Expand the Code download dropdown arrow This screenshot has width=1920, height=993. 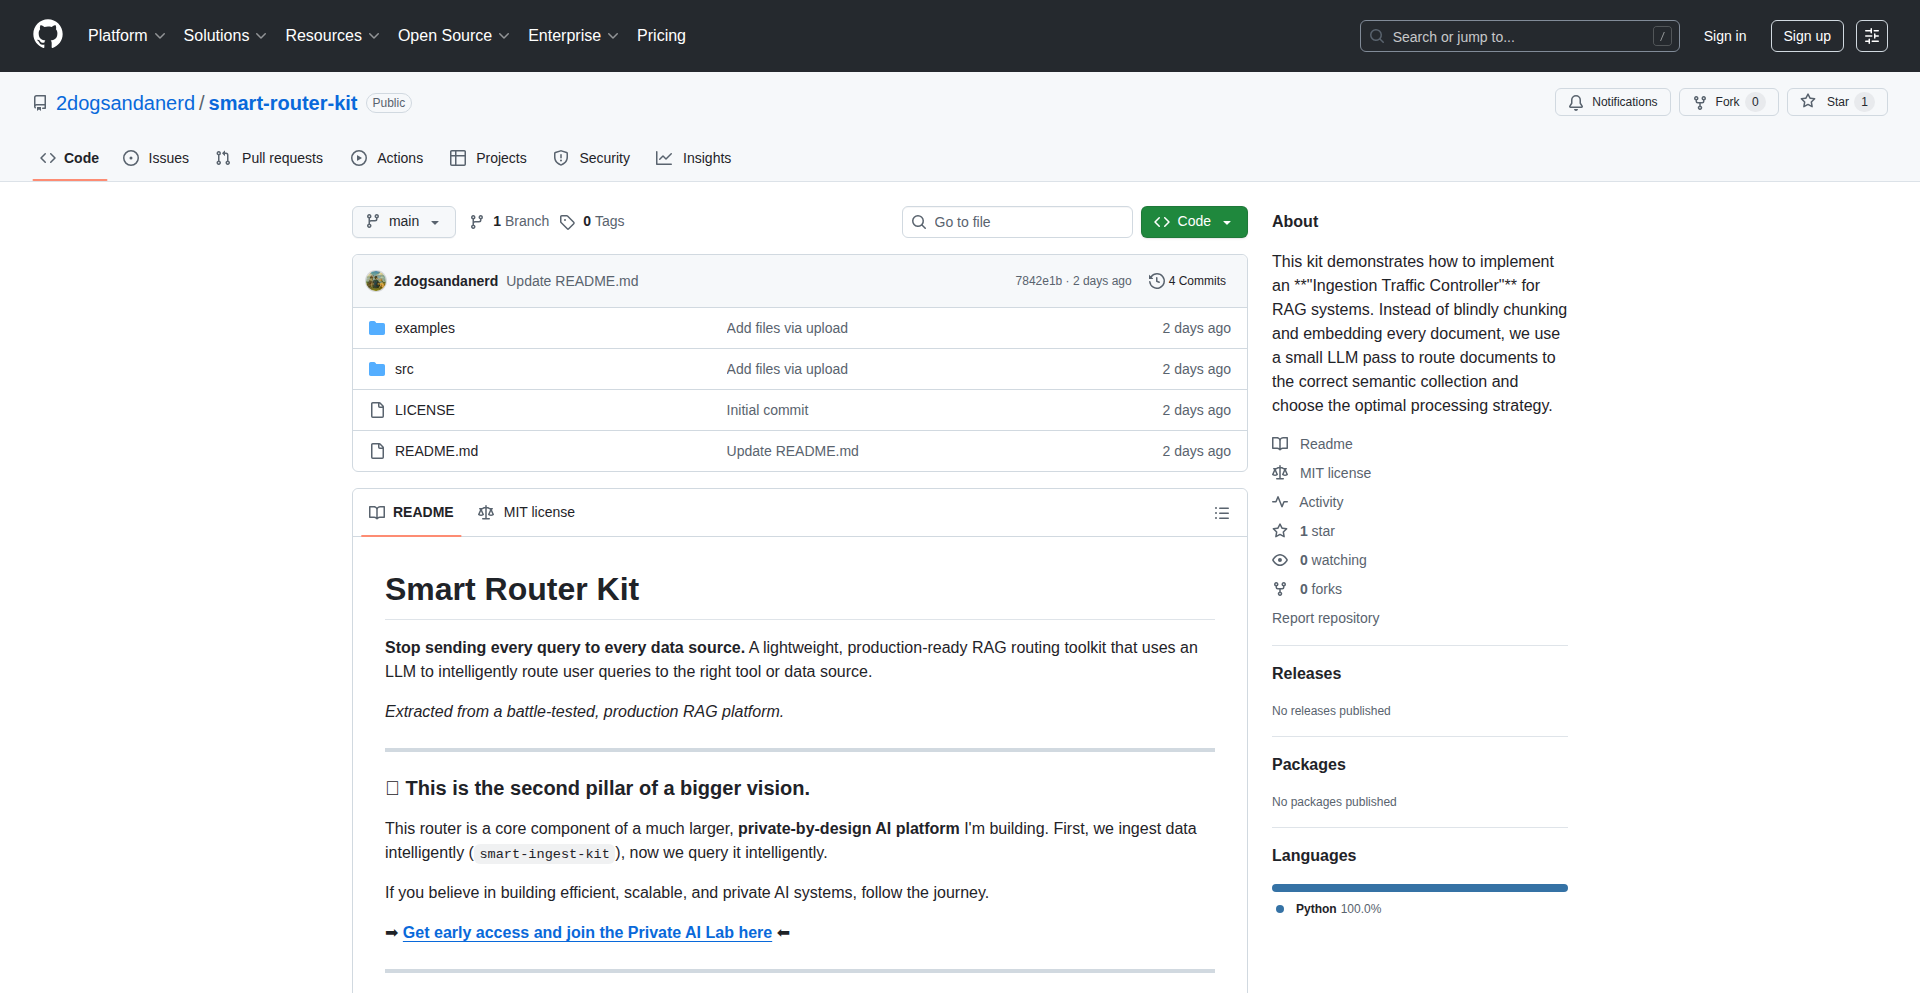(x=1228, y=221)
